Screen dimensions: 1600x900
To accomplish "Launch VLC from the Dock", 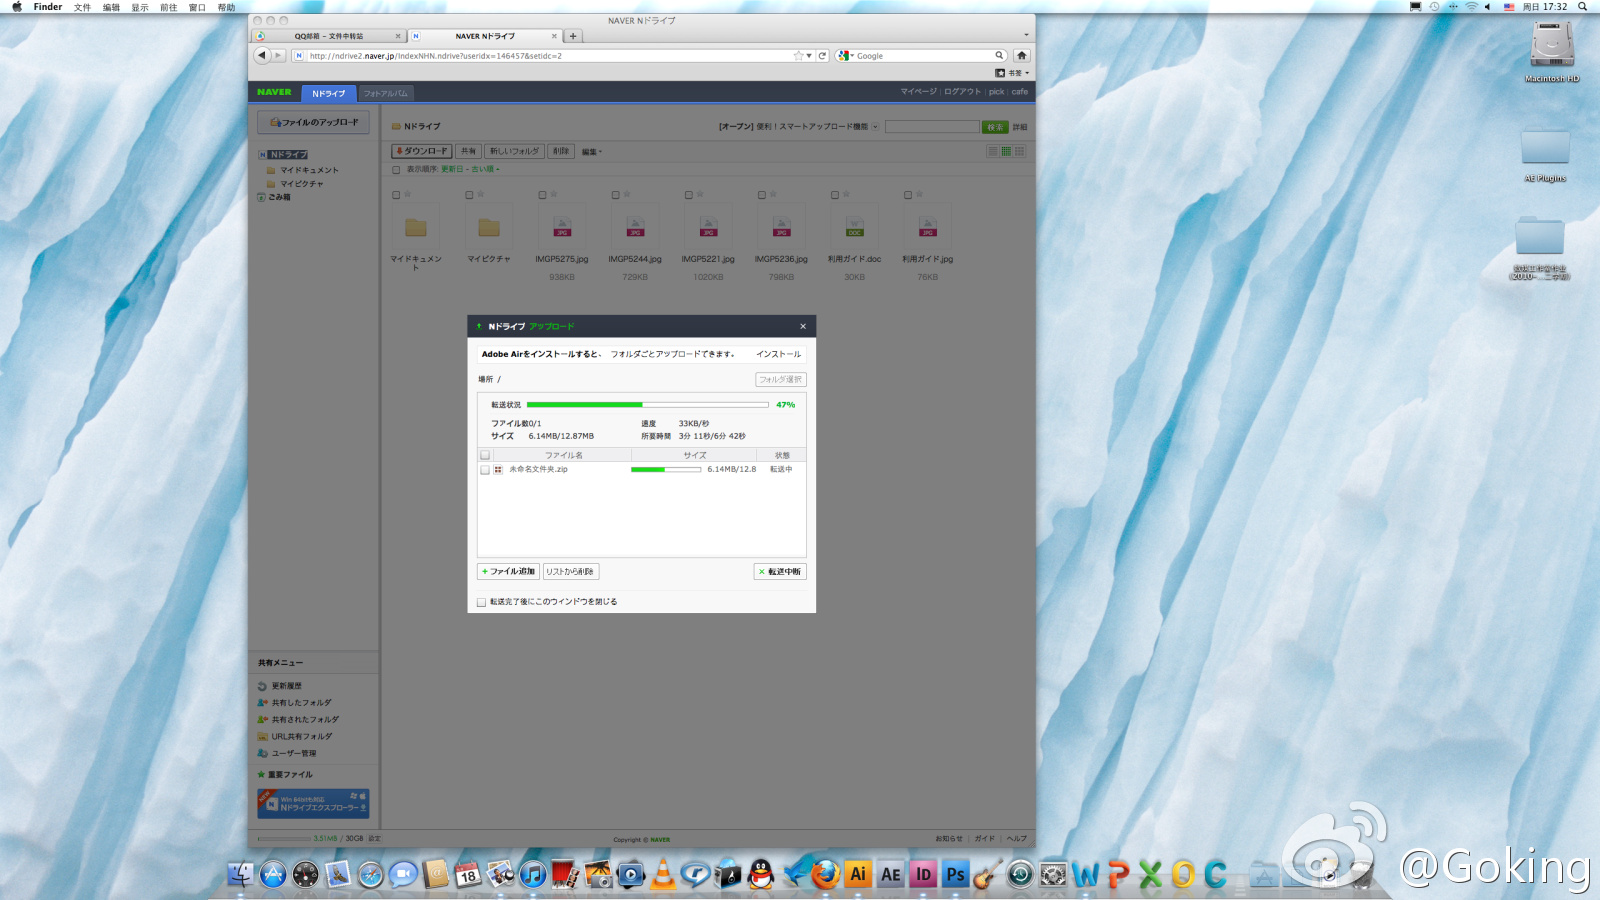I will click(x=663, y=875).
